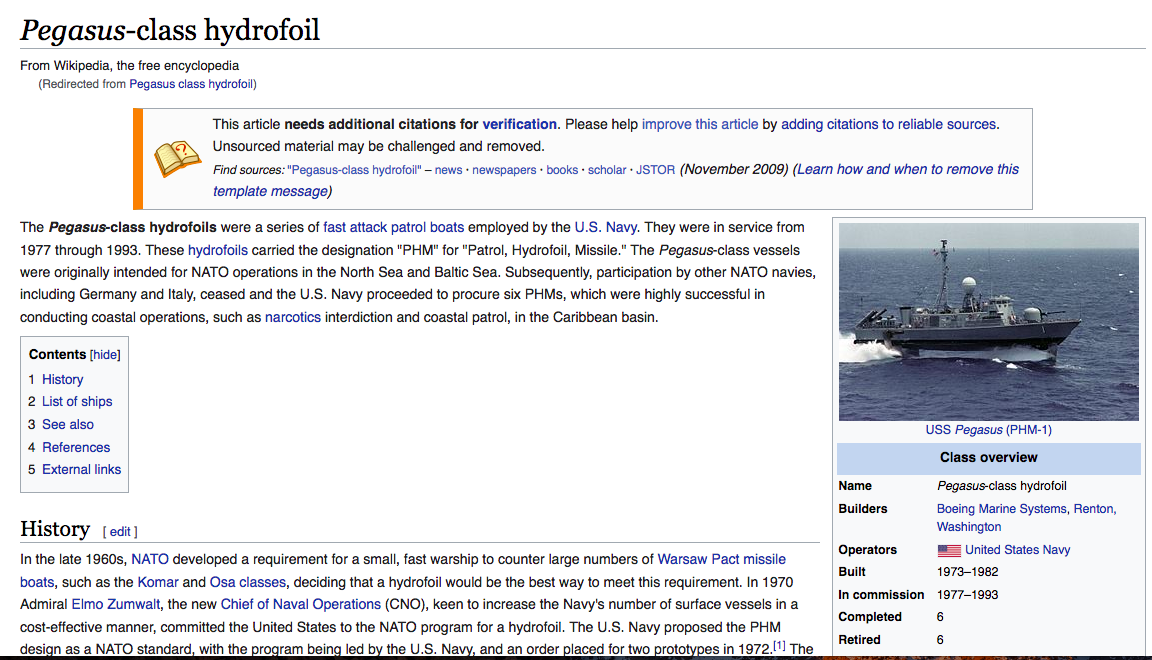The image size is (1152, 660).
Task: Click the narcotics link
Action: pyautogui.click(x=292, y=318)
